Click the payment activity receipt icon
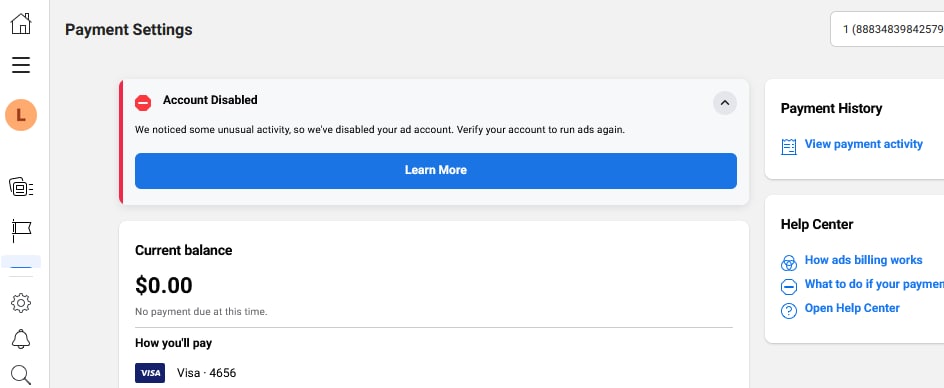The image size is (944, 388). tap(789, 146)
